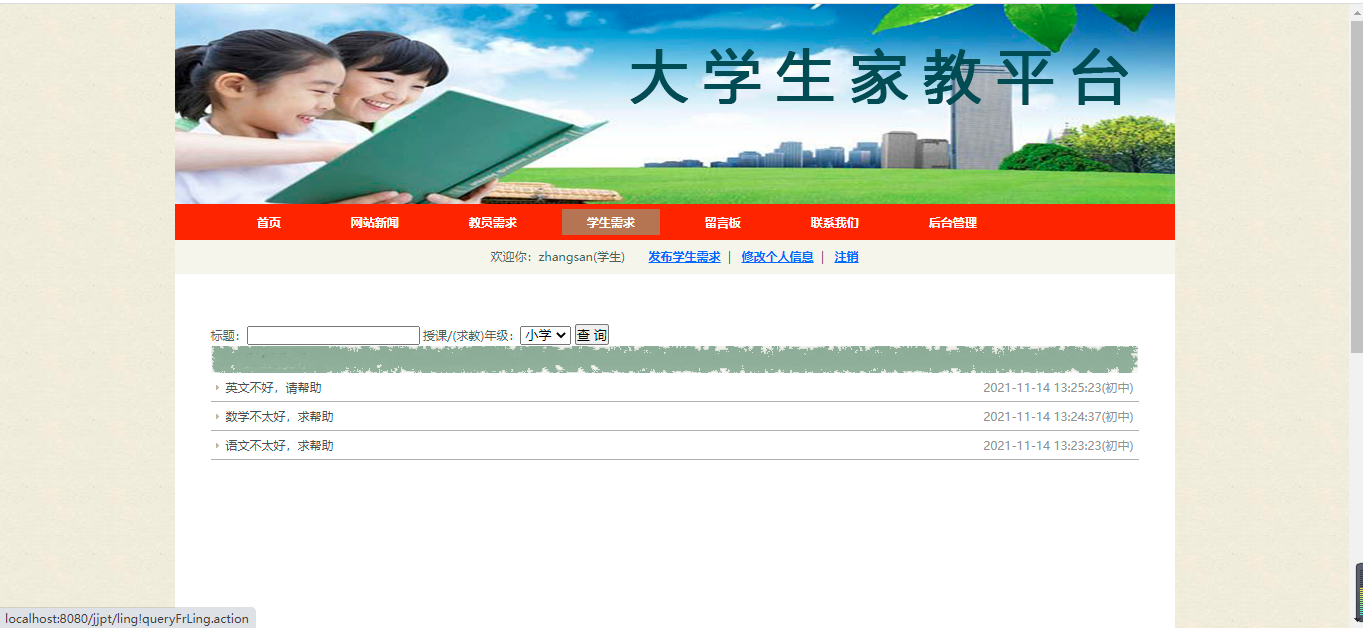Select the 学生需求 tab
The image size is (1363, 628).
pyautogui.click(x=611, y=223)
